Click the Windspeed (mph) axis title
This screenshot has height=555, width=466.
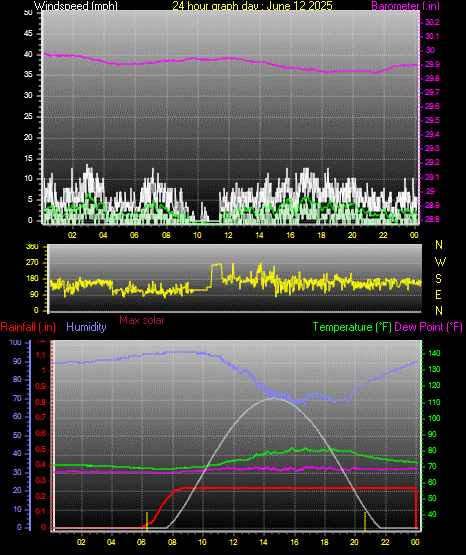click(76, 6)
